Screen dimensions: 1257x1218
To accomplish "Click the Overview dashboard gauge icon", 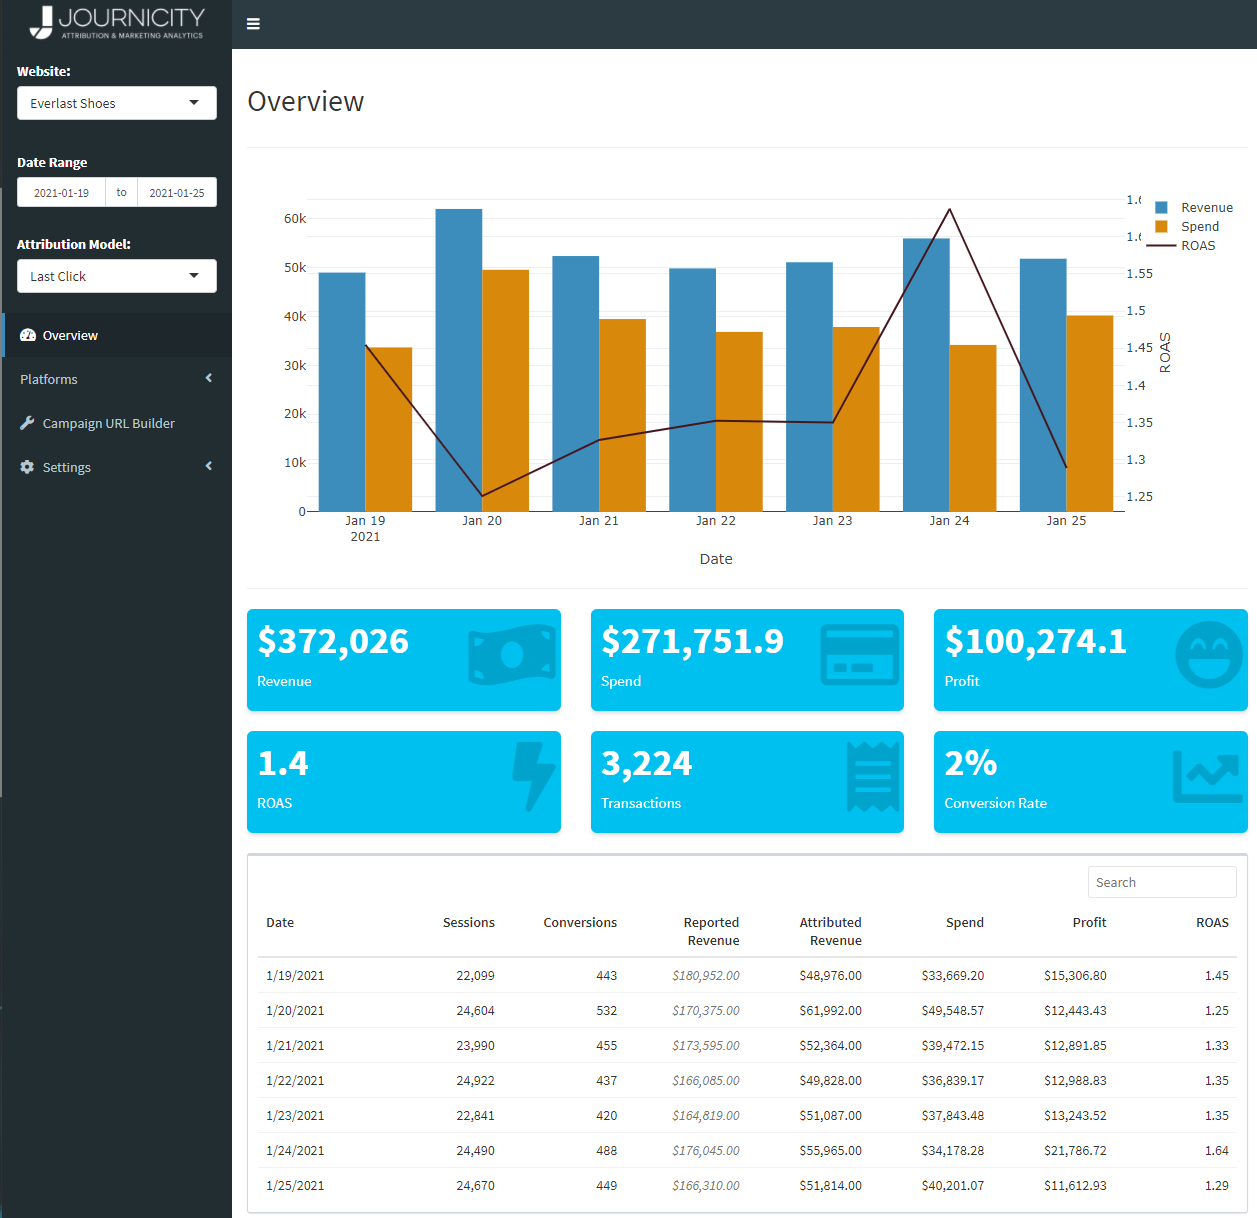I will click(x=28, y=335).
